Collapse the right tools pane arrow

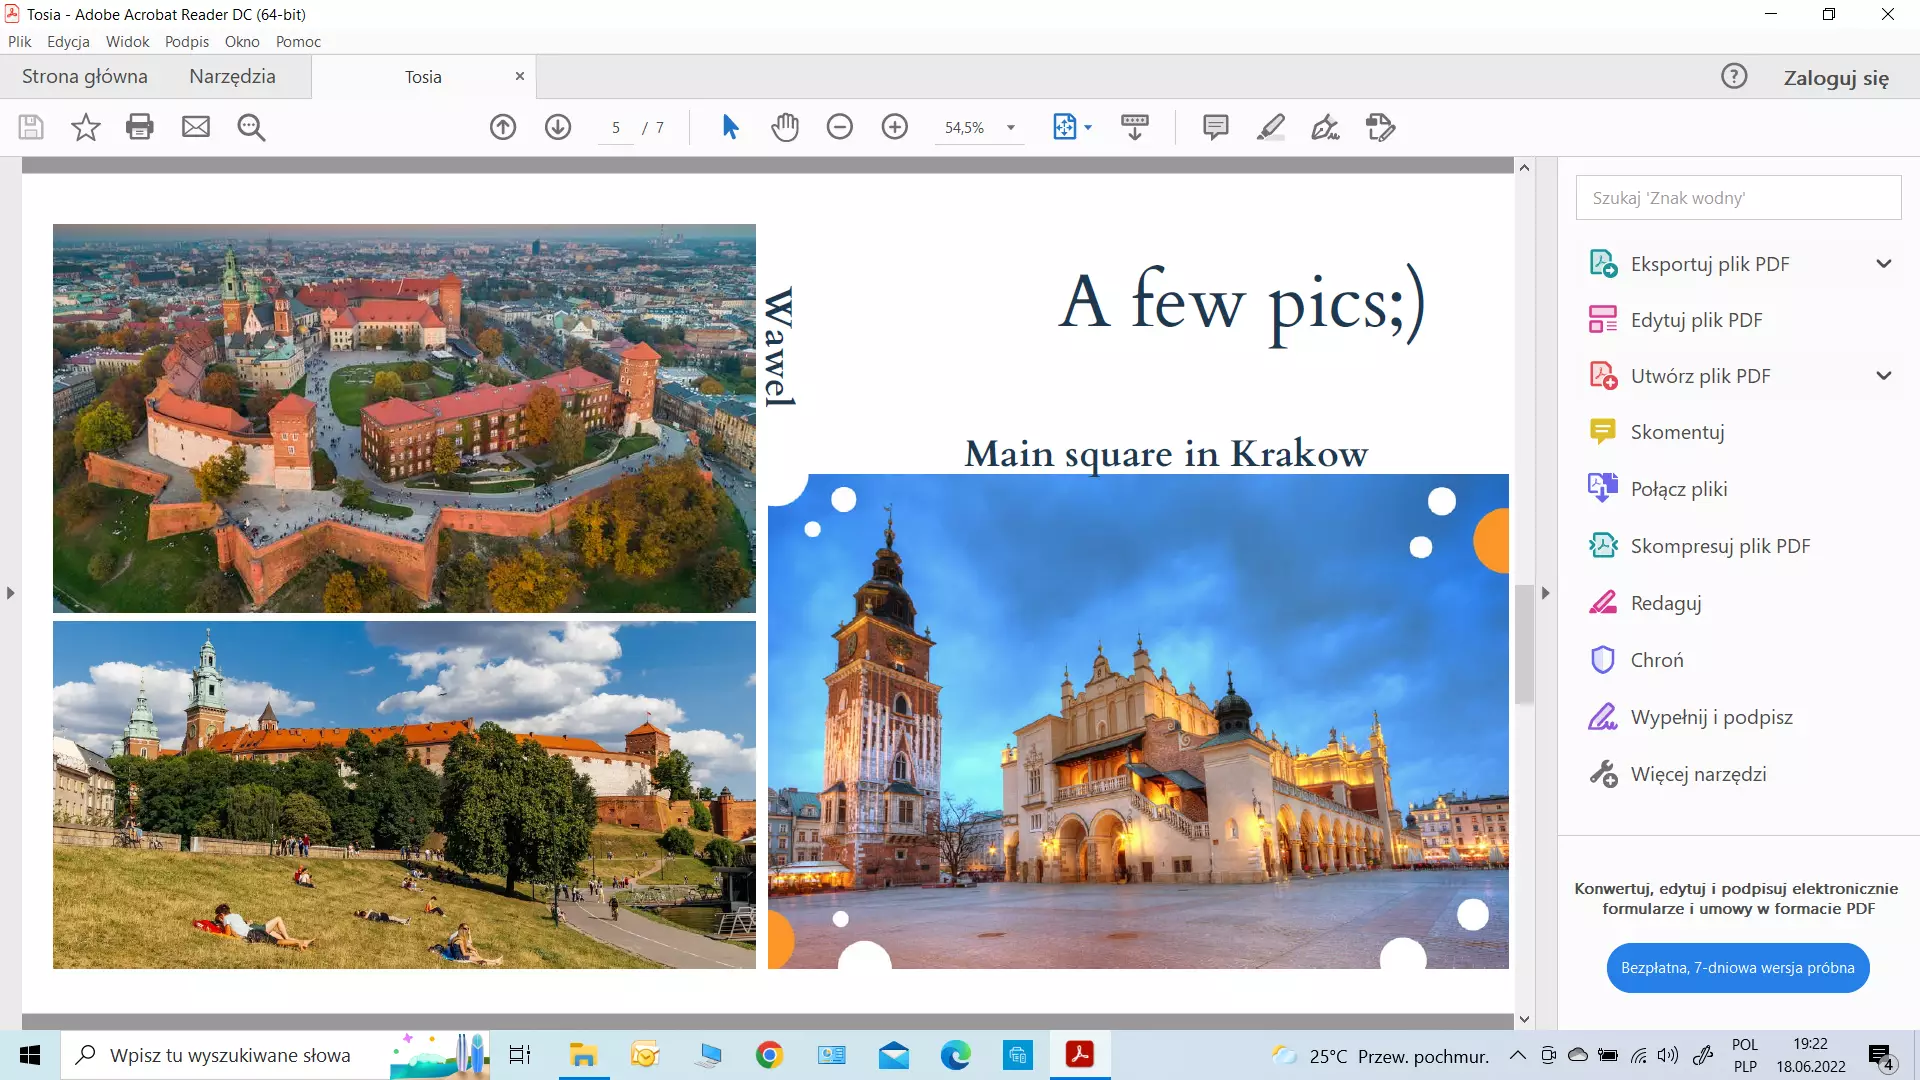click(x=1545, y=593)
